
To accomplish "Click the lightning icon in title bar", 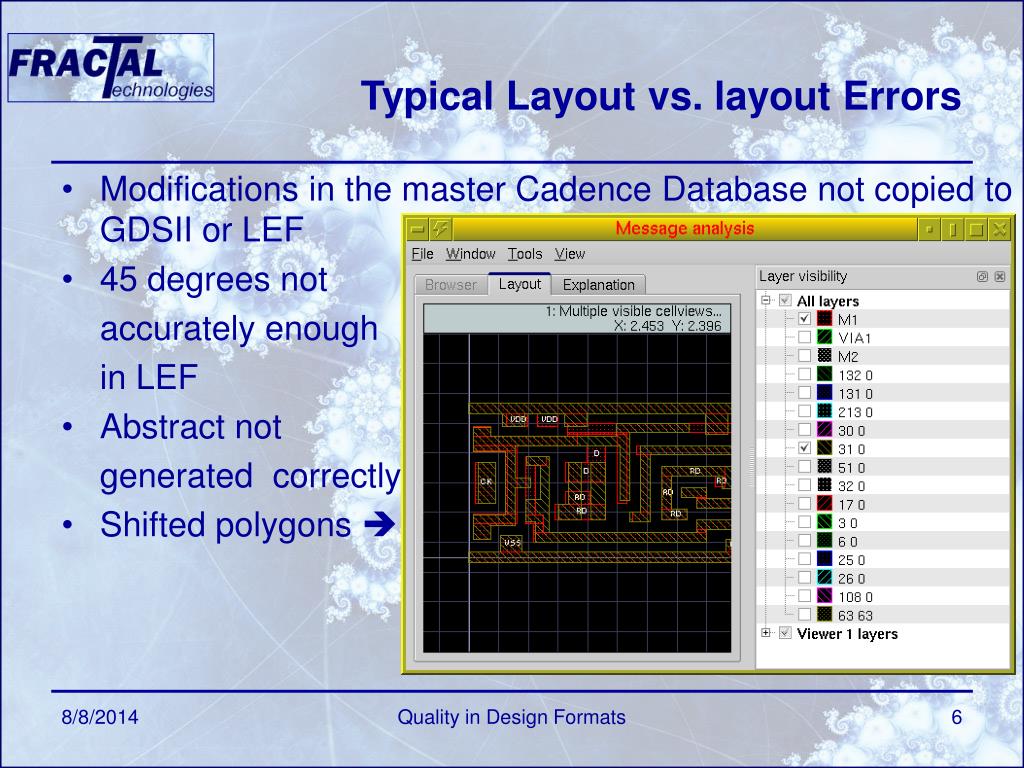I will click(441, 229).
